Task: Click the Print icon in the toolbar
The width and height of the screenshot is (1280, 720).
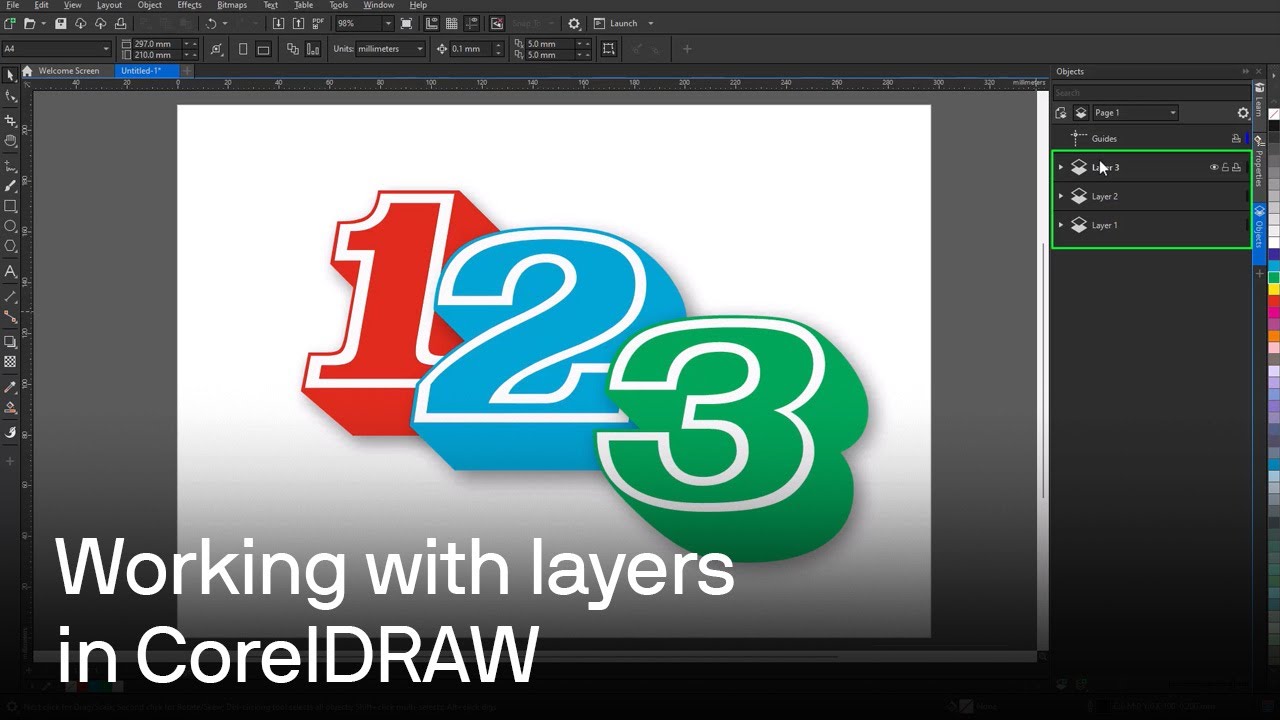Action: click(121, 23)
